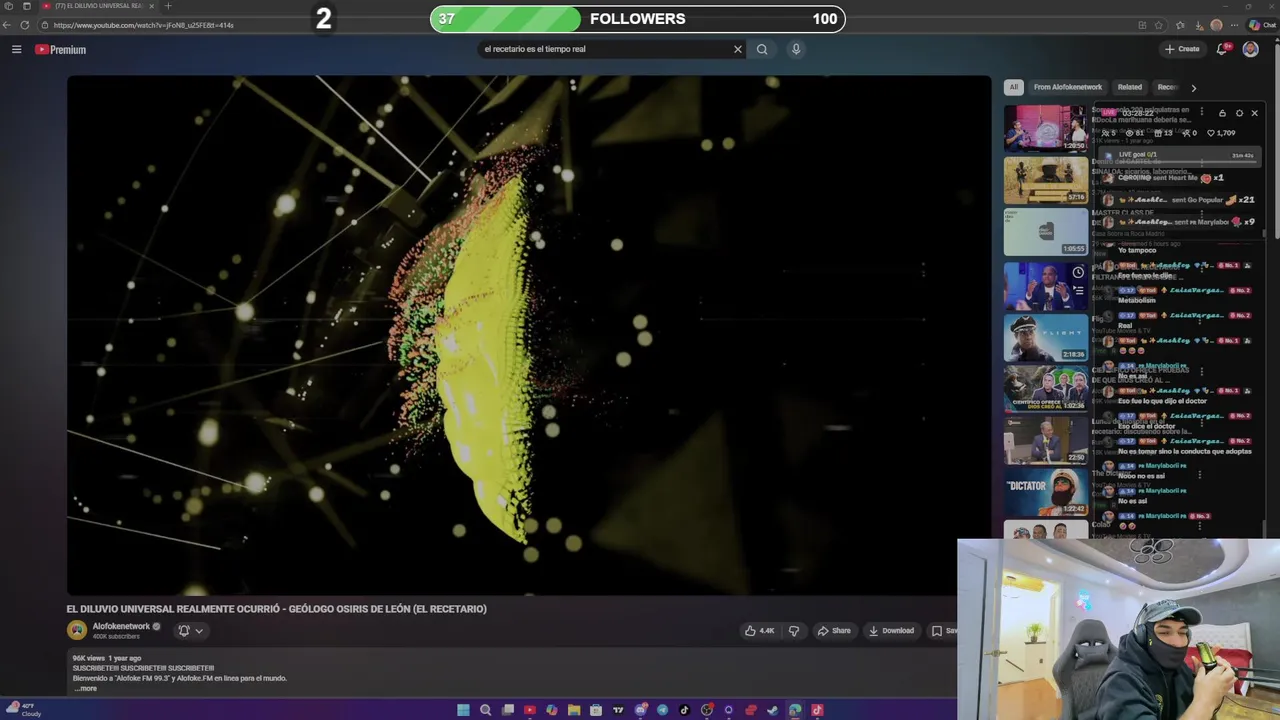Viewport: 1280px width, 720px height.
Task: Open The Dictator movie thumbnail
Action: pos(1045,492)
